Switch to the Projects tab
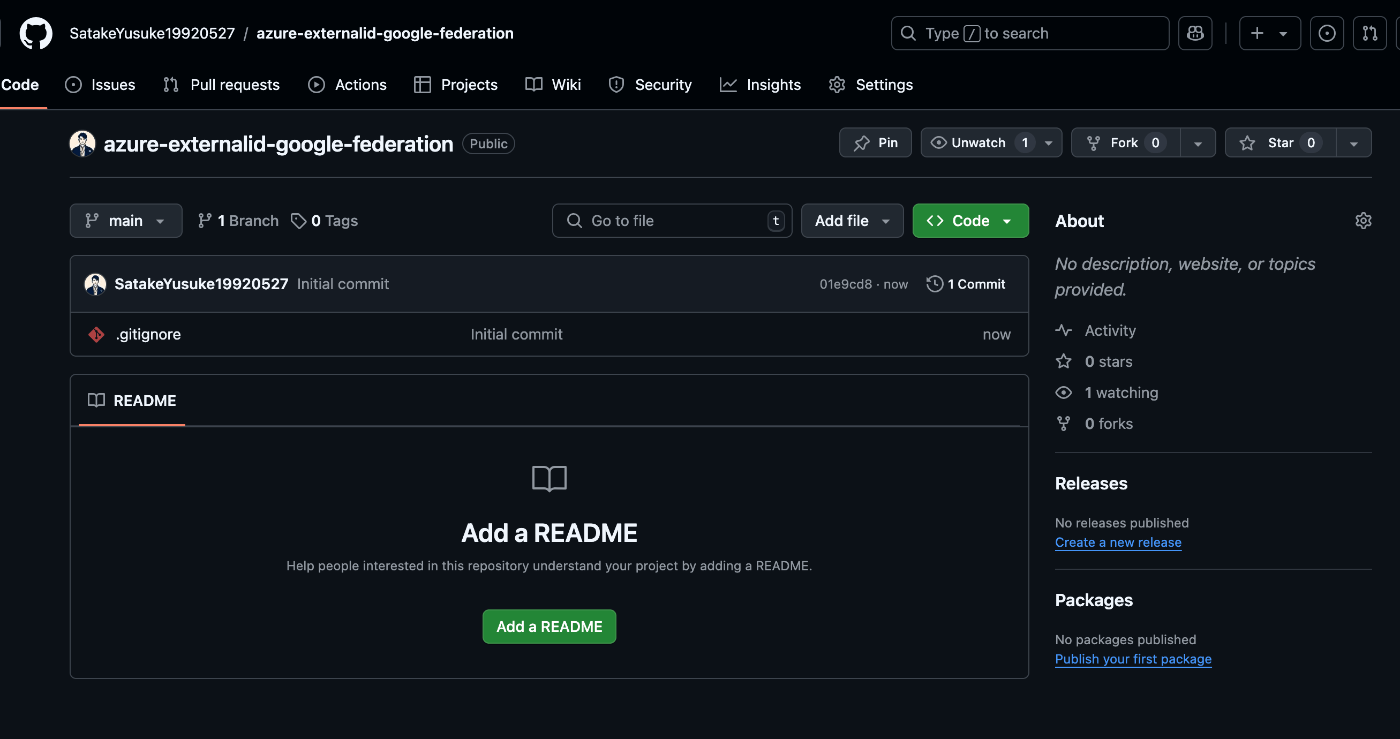The width and height of the screenshot is (1400, 739). (455, 85)
